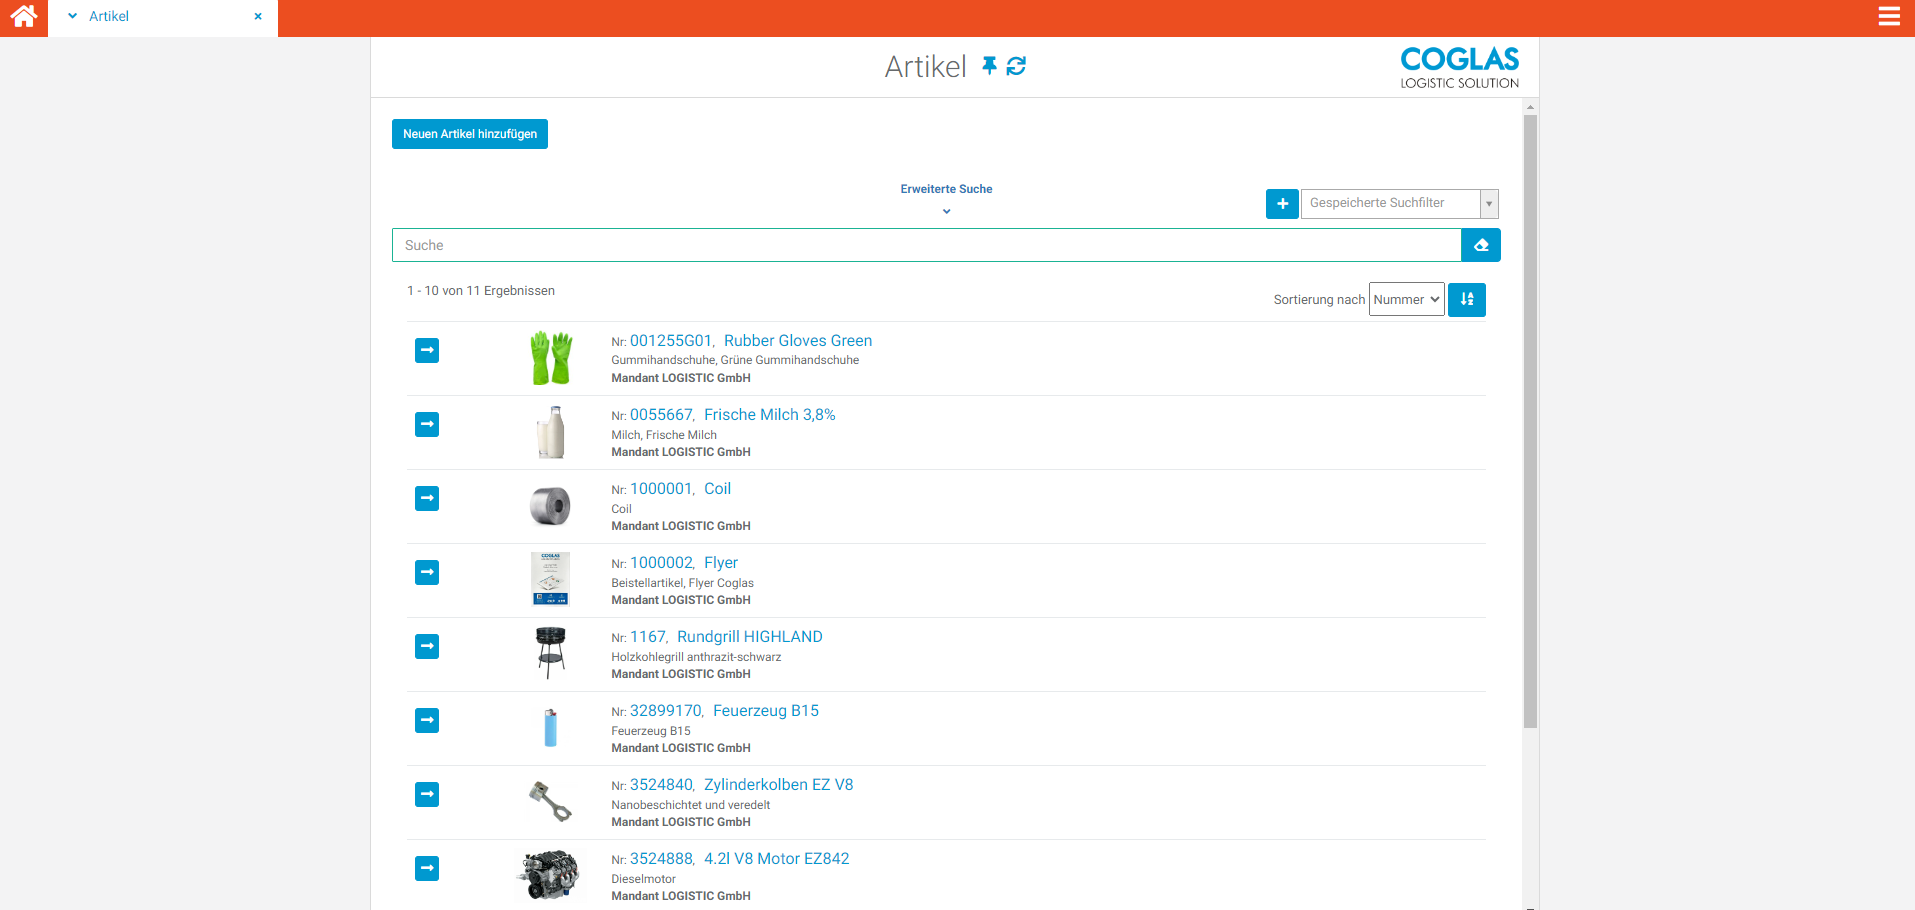Click the home icon in top bar
This screenshot has height=910, width=1915.
[x=23, y=17]
